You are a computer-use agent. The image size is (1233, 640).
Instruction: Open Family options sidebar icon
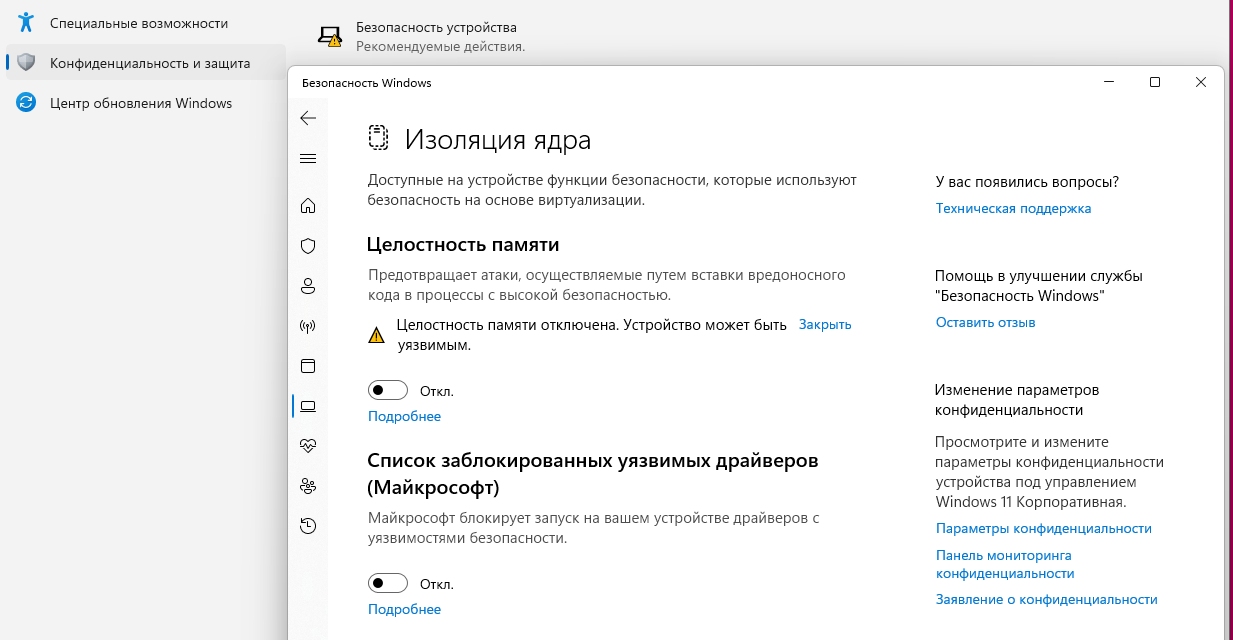[x=308, y=486]
